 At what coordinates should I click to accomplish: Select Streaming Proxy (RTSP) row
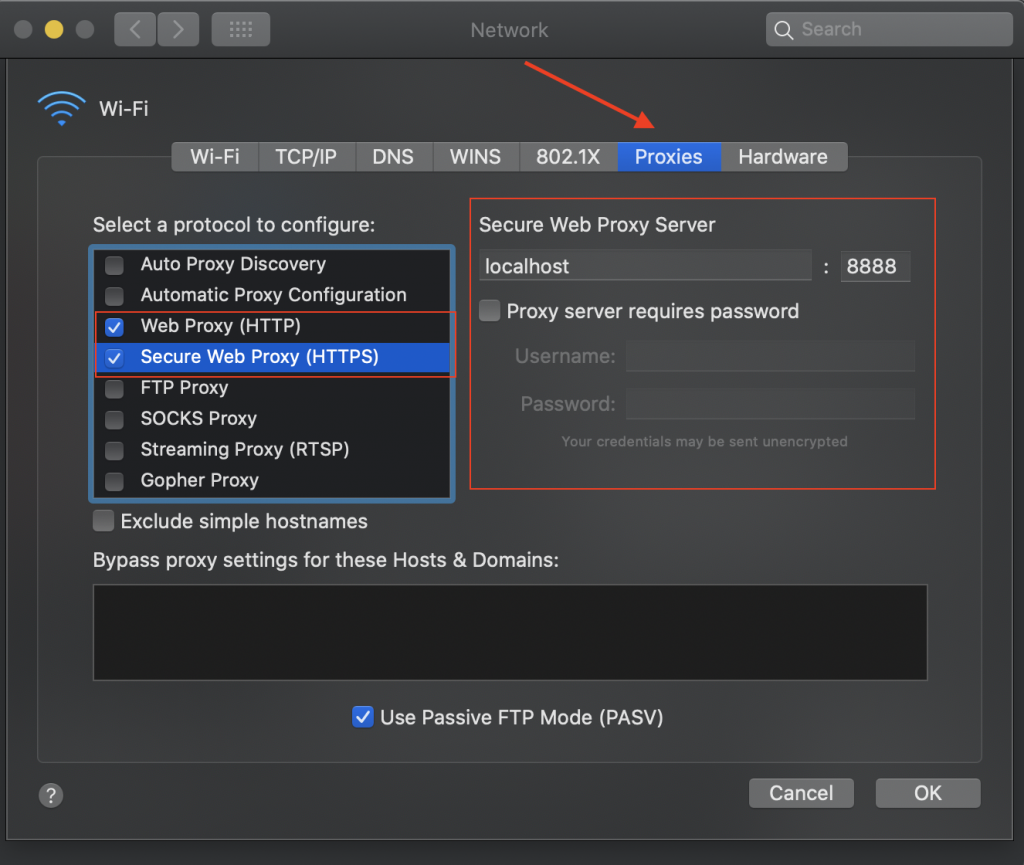(272, 450)
